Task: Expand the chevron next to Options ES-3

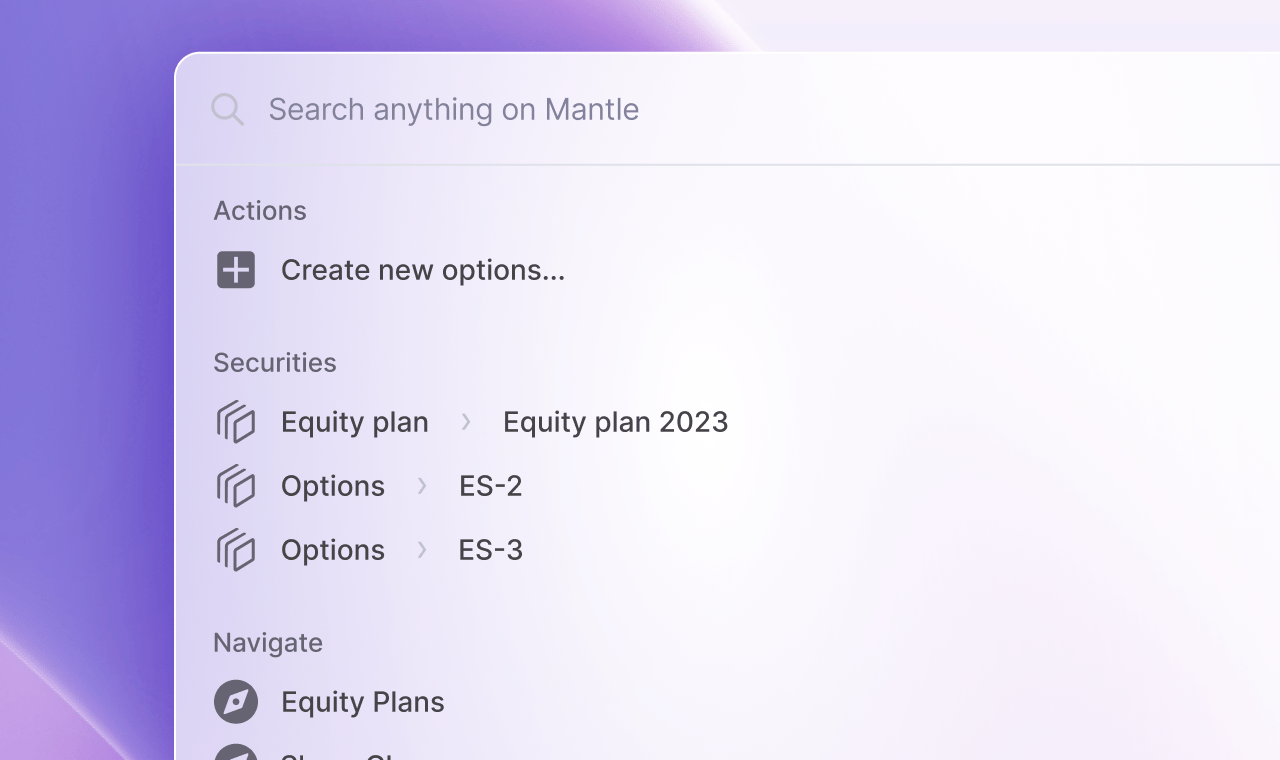Action: pyautogui.click(x=421, y=550)
